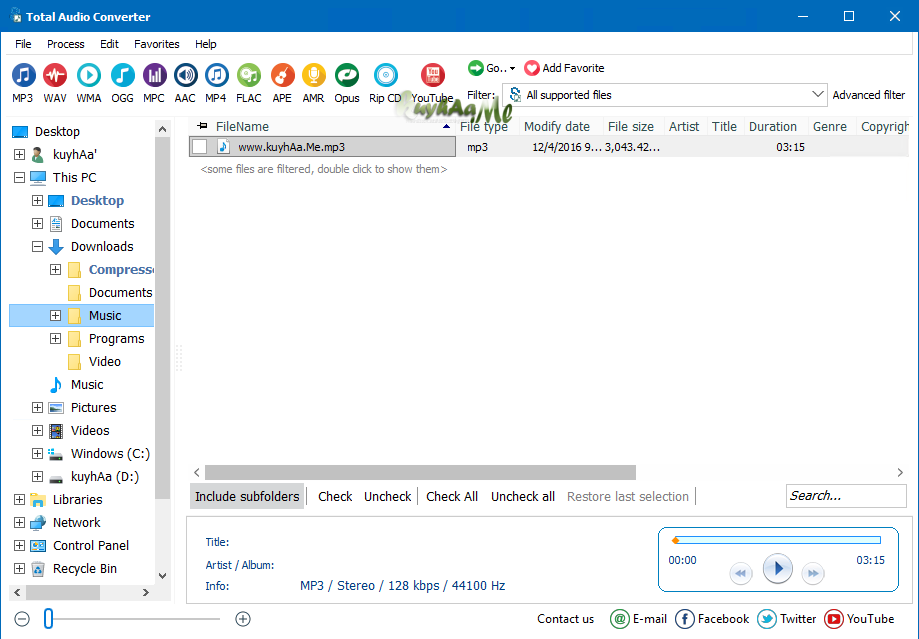919x639 pixels.
Task: Convert to AMR icon
Action: [x=314, y=76]
